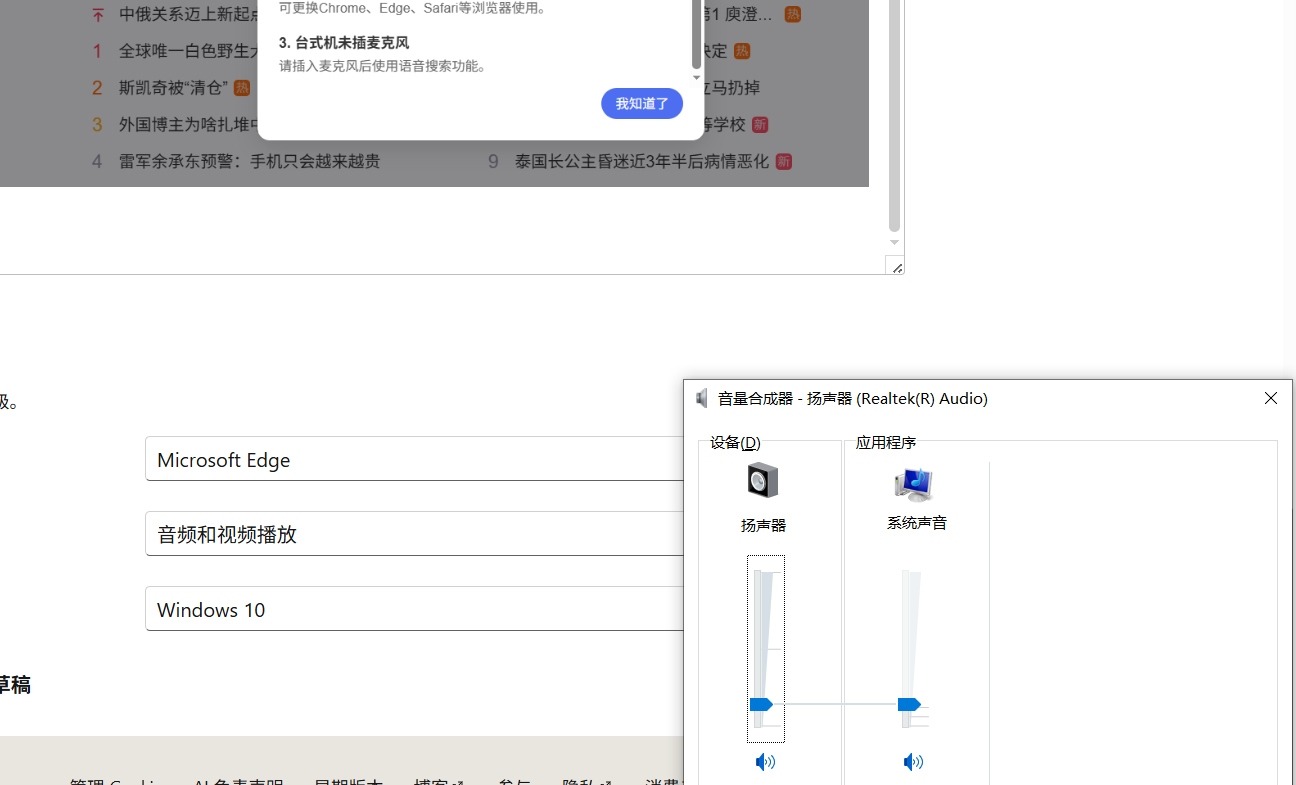Mute the 系统声音 volume
This screenshot has height=785, width=1296.
coord(913,762)
